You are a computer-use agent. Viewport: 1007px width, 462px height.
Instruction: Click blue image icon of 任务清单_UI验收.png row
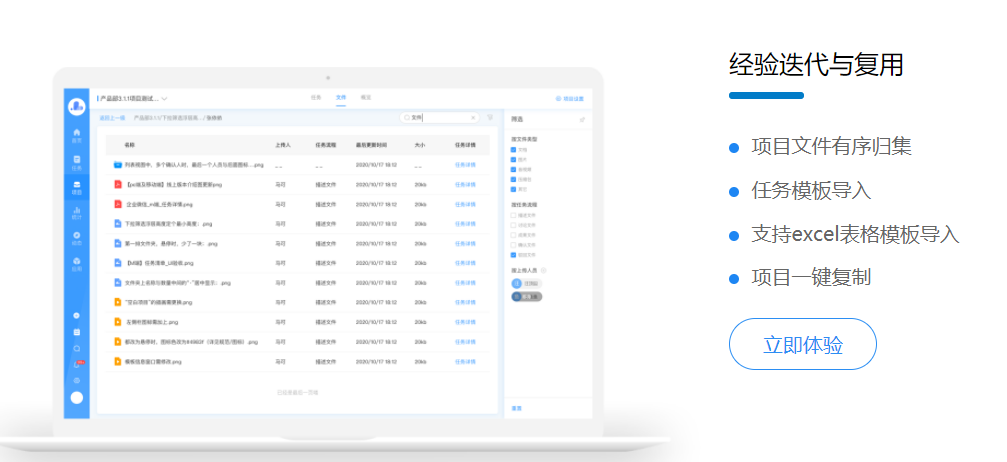click(118, 263)
